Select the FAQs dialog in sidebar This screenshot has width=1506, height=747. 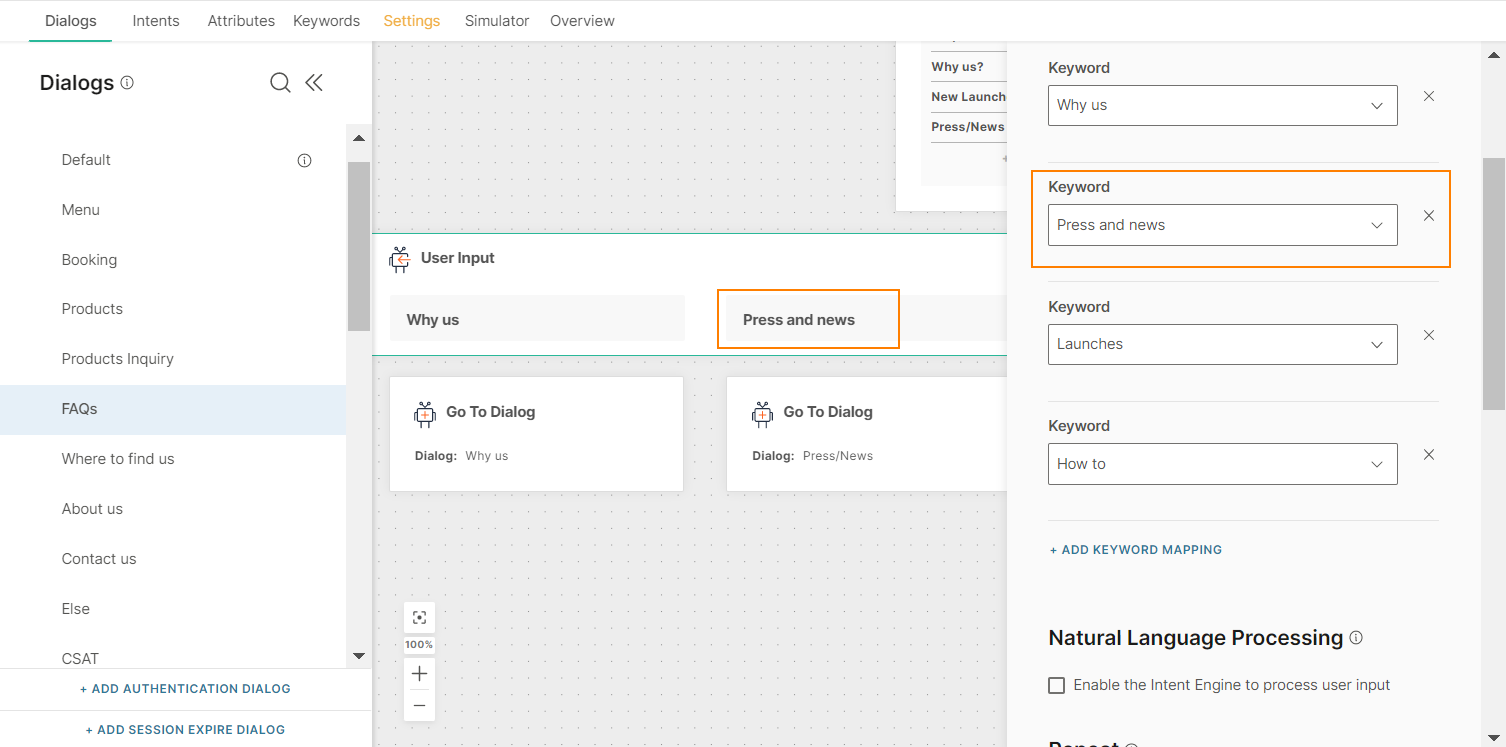pos(79,408)
